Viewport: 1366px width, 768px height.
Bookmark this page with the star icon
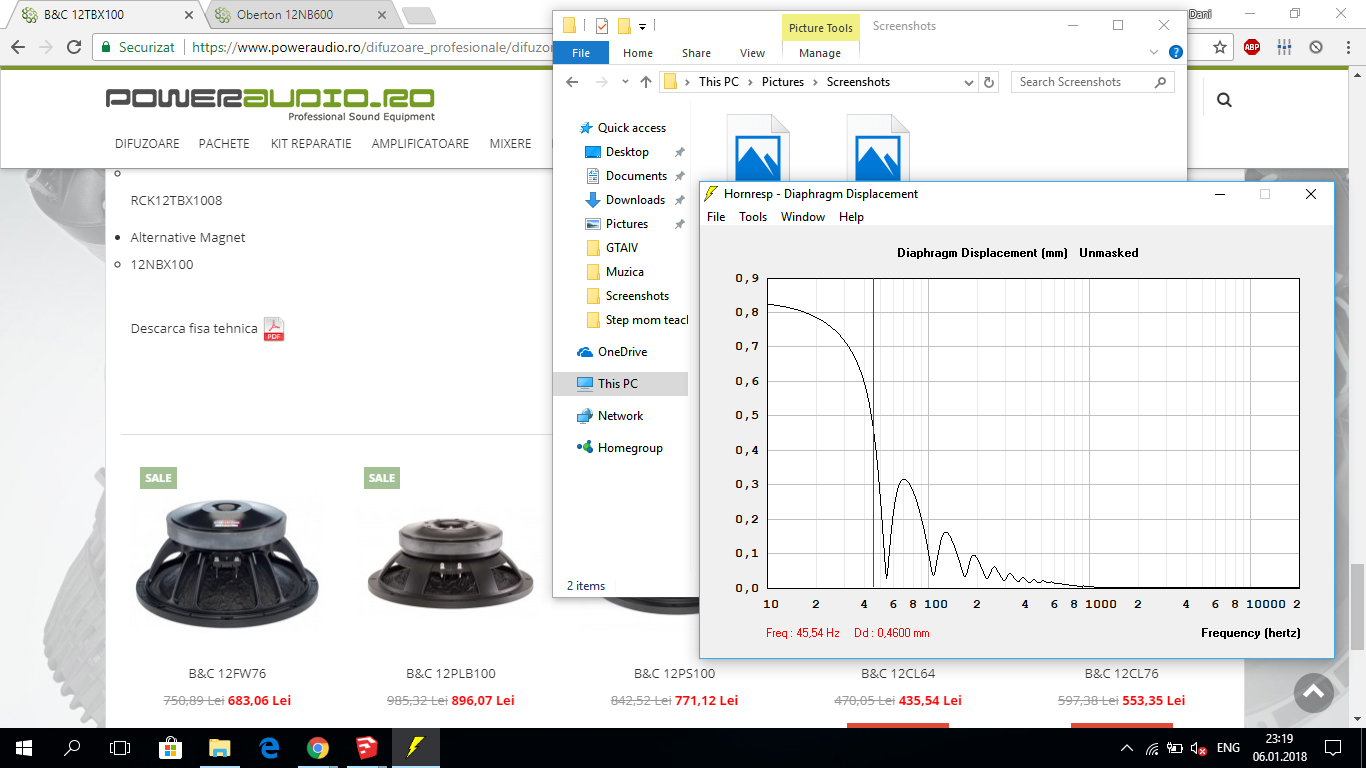[x=1220, y=47]
